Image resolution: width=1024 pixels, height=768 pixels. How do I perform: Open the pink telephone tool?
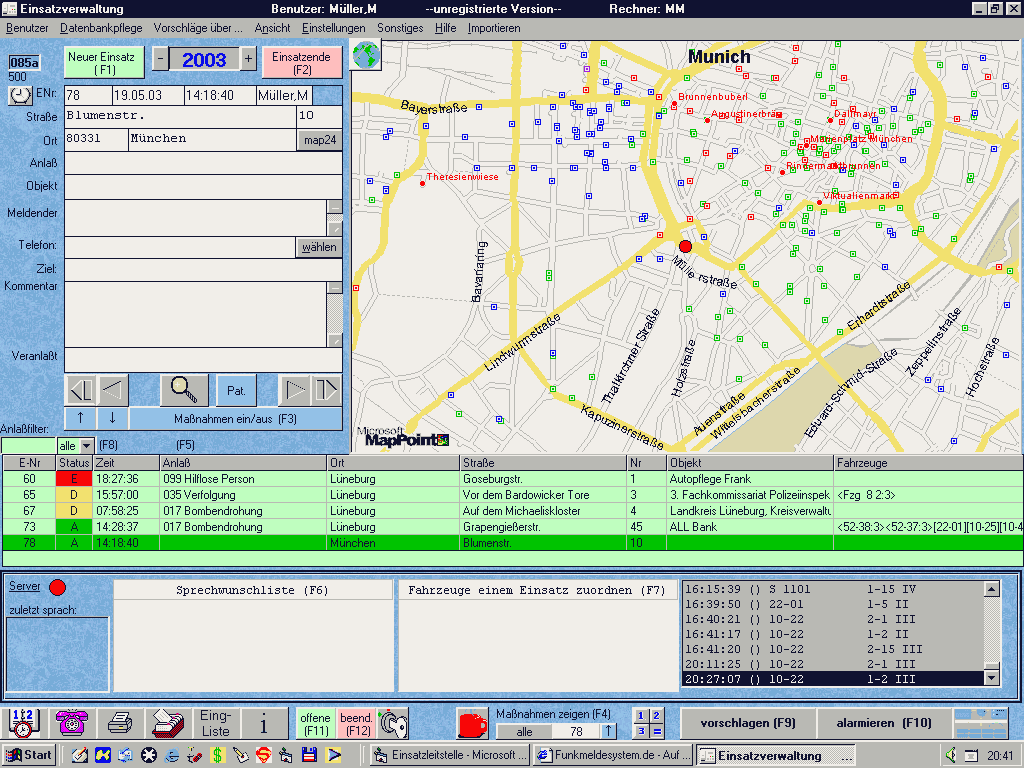pos(71,723)
